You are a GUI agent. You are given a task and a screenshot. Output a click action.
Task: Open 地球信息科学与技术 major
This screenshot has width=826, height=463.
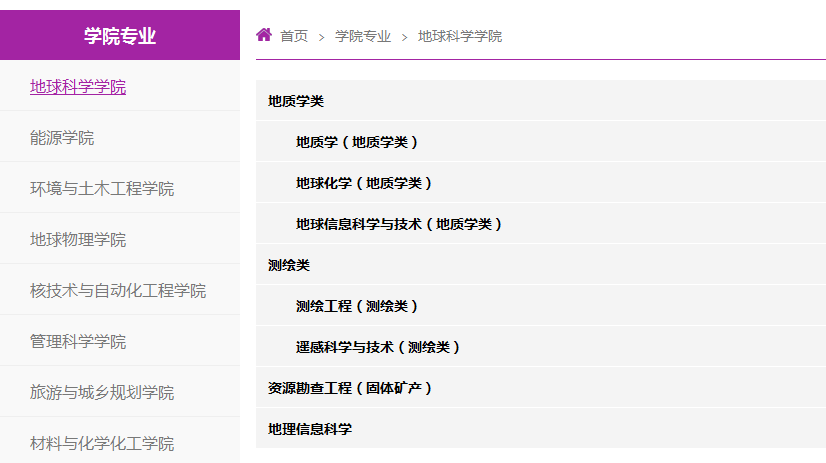tap(398, 224)
